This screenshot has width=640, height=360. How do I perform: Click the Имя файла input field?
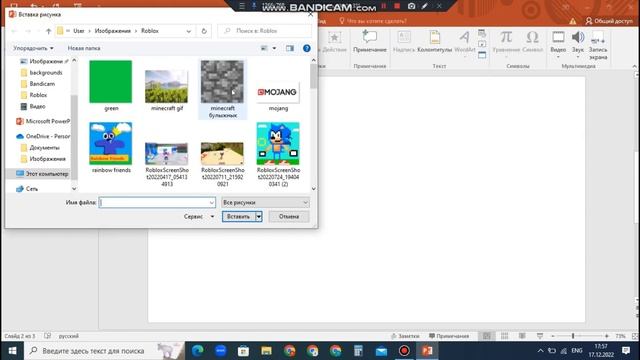pyautogui.click(x=153, y=202)
